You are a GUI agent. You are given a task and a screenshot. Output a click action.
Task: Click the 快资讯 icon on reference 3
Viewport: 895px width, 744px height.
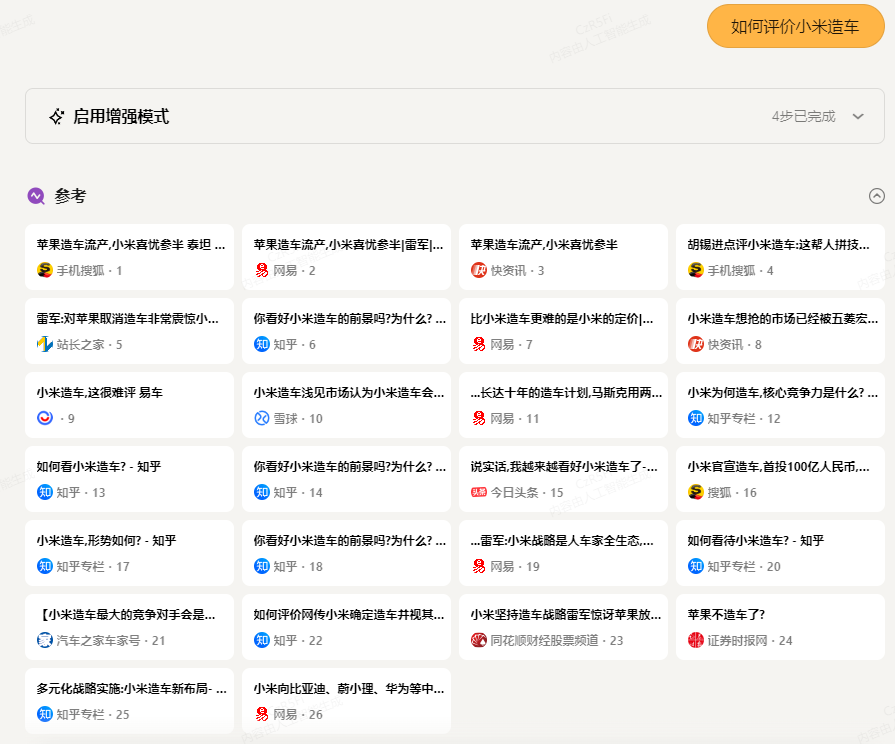[x=478, y=270]
